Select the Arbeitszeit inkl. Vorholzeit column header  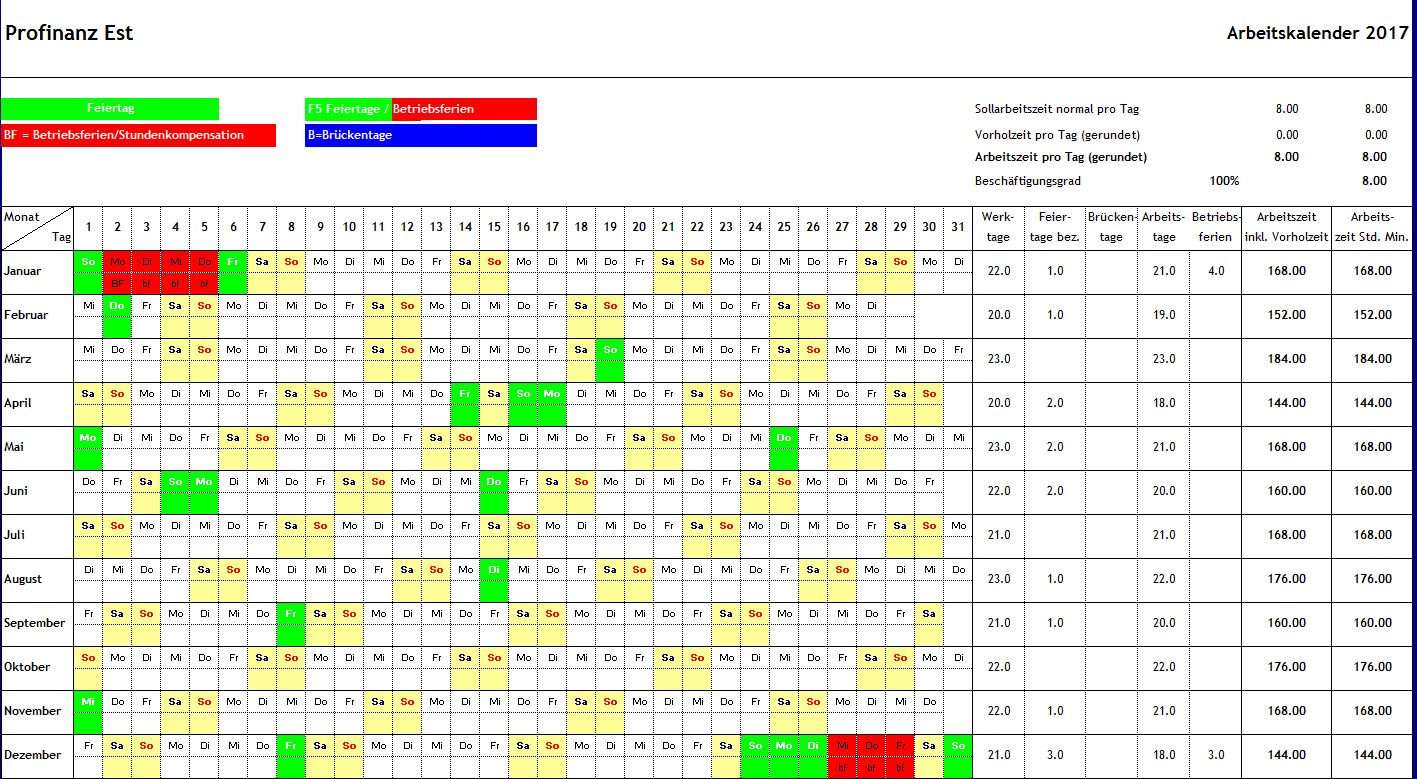1285,227
